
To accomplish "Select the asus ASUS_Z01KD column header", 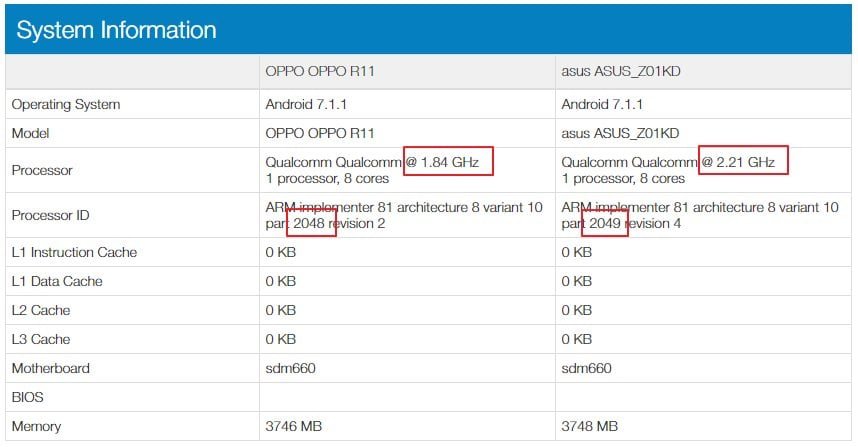I will (x=621, y=72).
